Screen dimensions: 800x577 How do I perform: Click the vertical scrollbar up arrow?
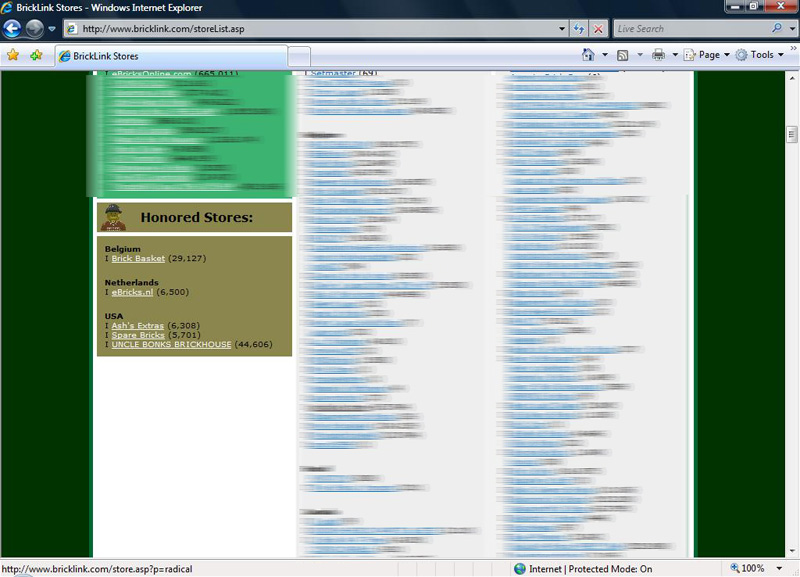(792, 79)
